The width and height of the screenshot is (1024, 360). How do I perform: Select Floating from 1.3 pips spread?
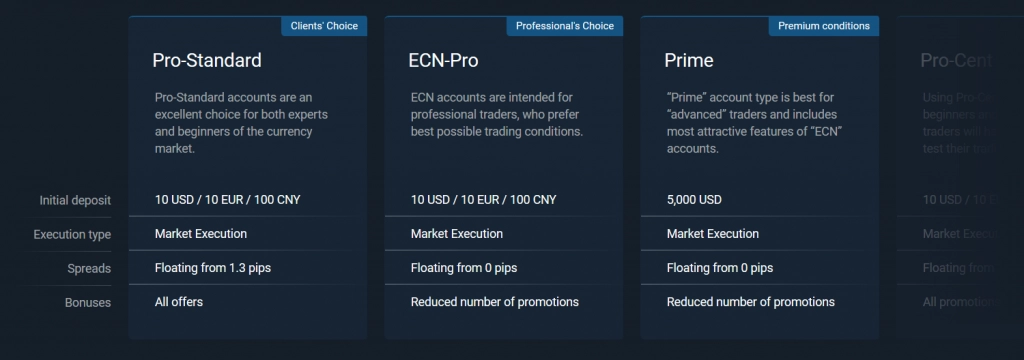click(212, 268)
